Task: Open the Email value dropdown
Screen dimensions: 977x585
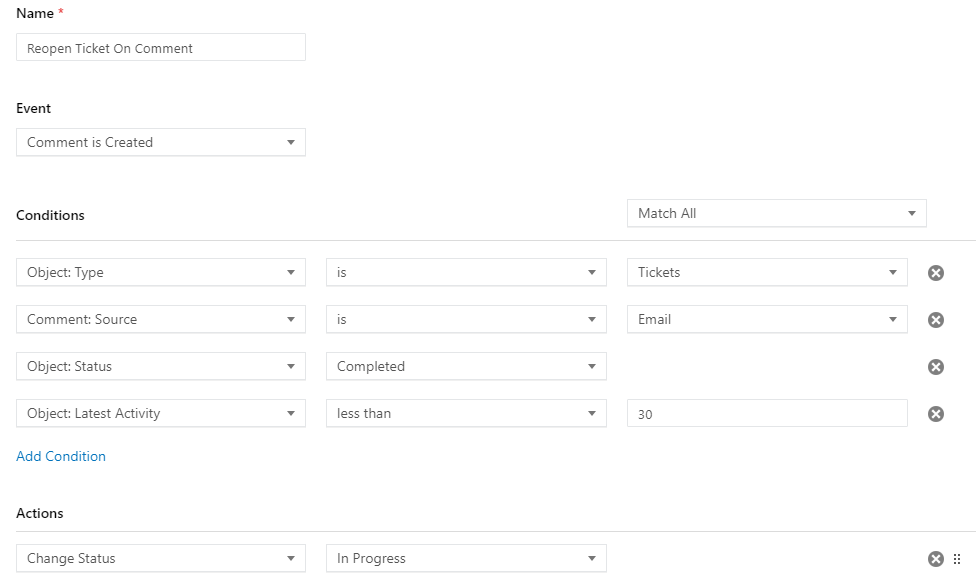Action: pos(767,319)
